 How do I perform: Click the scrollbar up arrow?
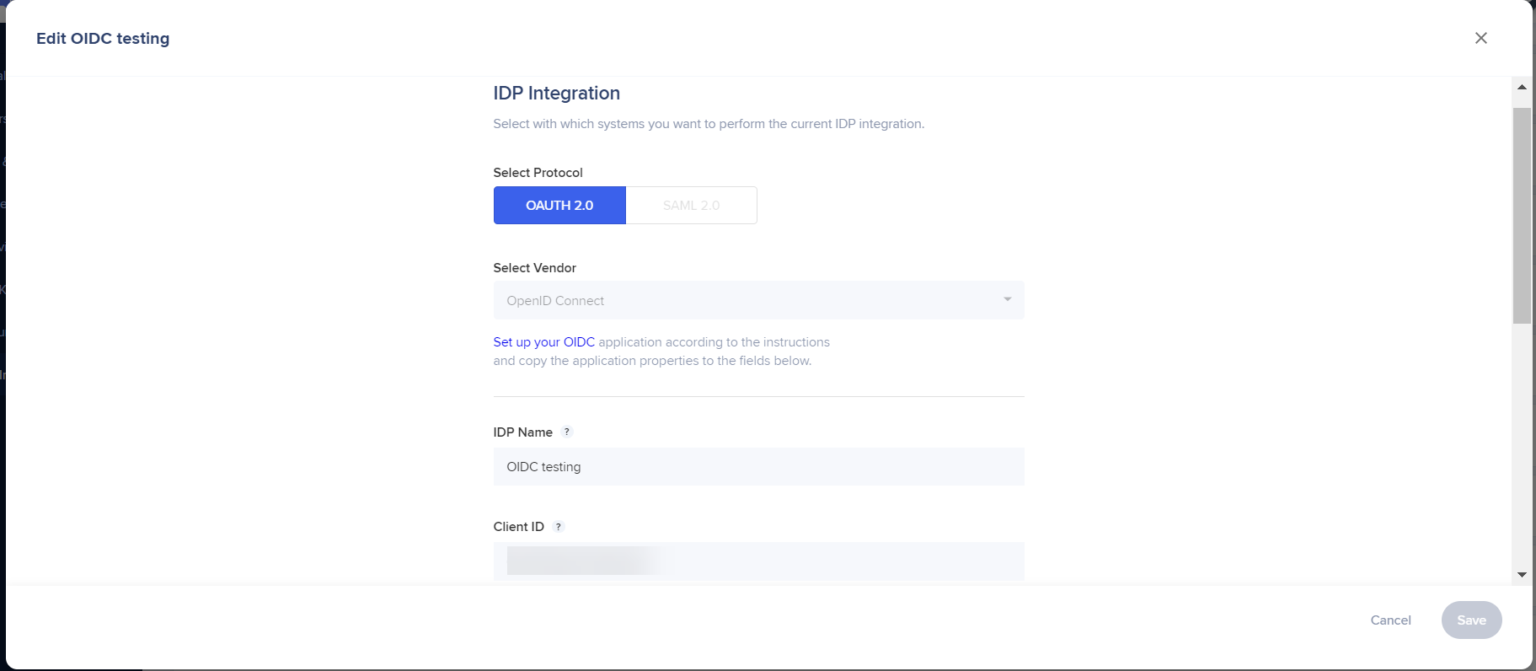[1523, 86]
